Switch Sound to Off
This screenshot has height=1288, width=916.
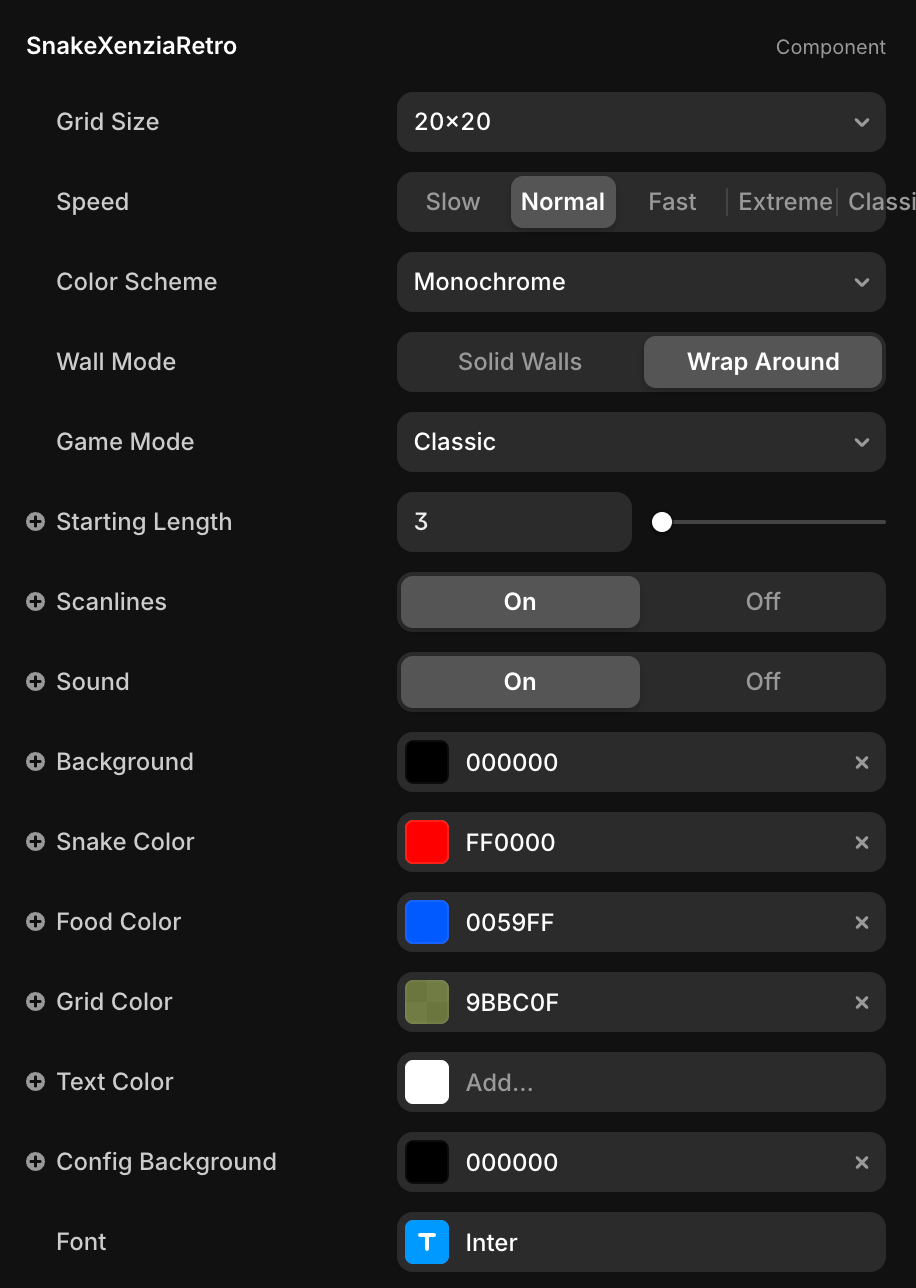(x=762, y=682)
